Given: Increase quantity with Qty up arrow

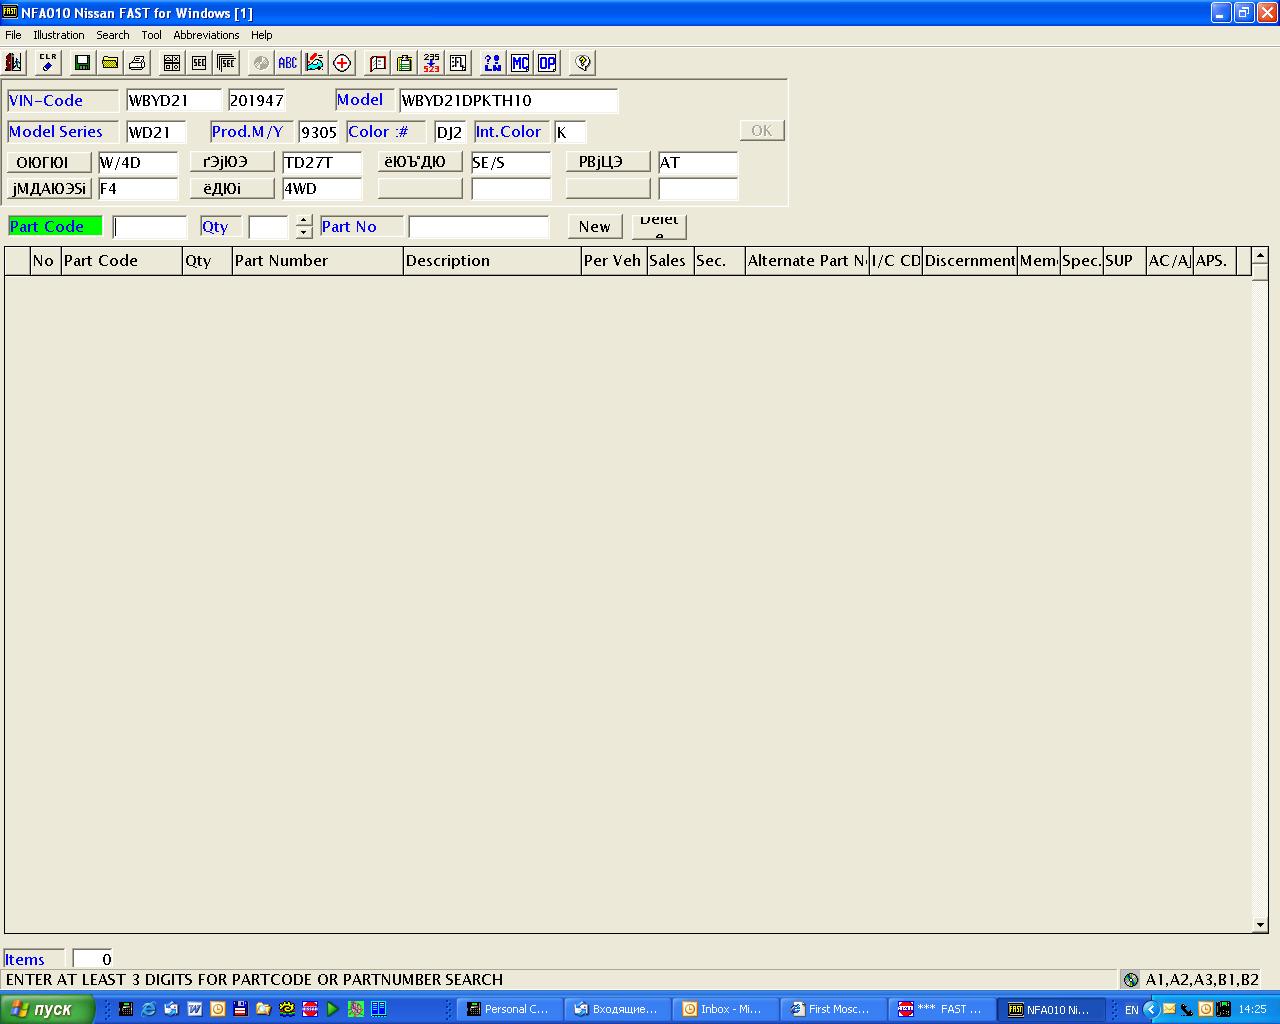Looking at the screenshot, I should [x=304, y=221].
